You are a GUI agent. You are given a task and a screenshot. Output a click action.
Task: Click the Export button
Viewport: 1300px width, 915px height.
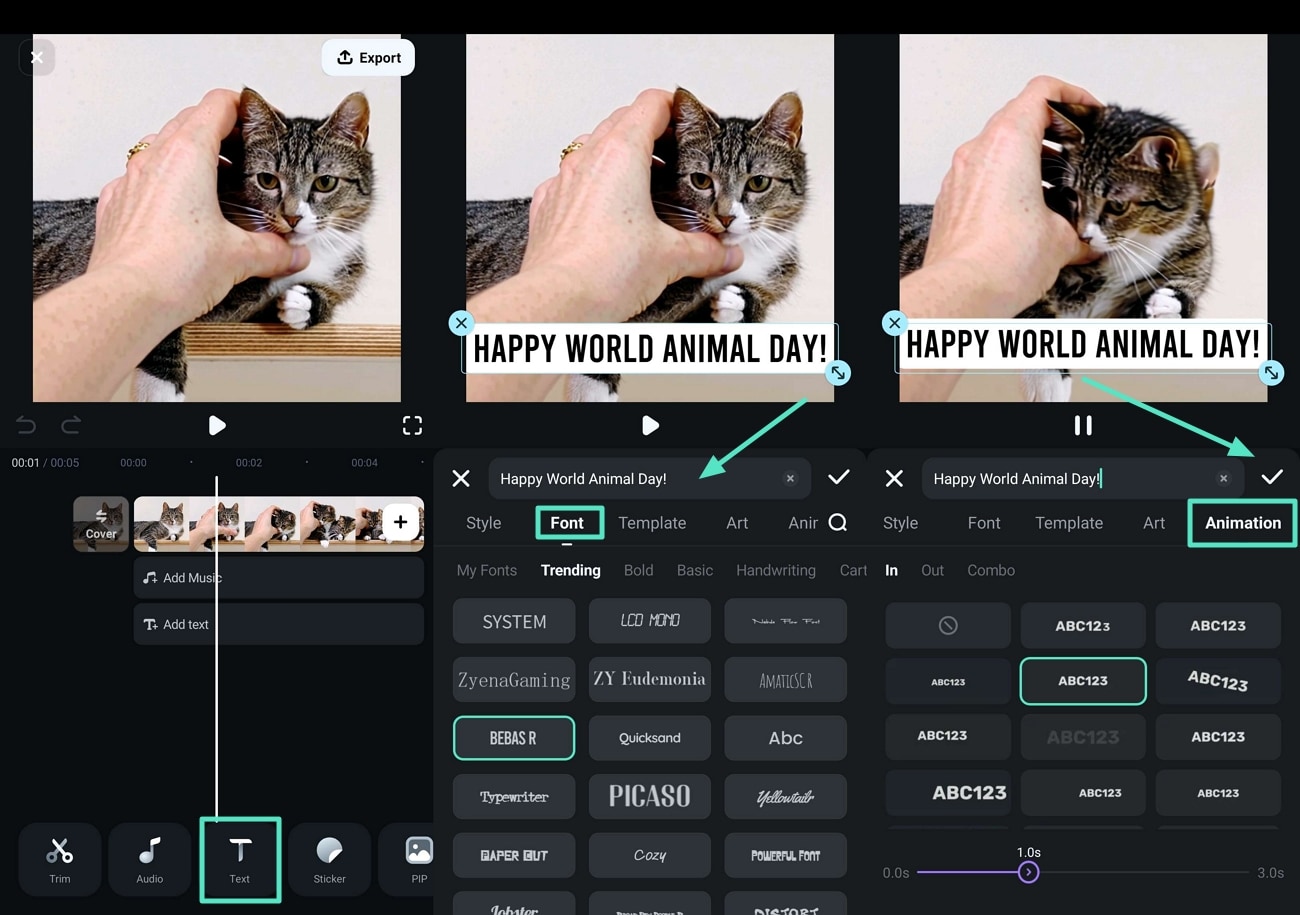point(368,57)
